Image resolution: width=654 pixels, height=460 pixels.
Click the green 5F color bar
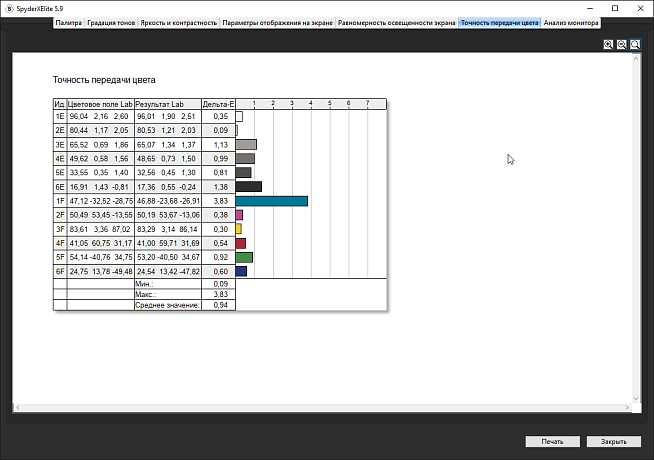[x=244, y=257]
